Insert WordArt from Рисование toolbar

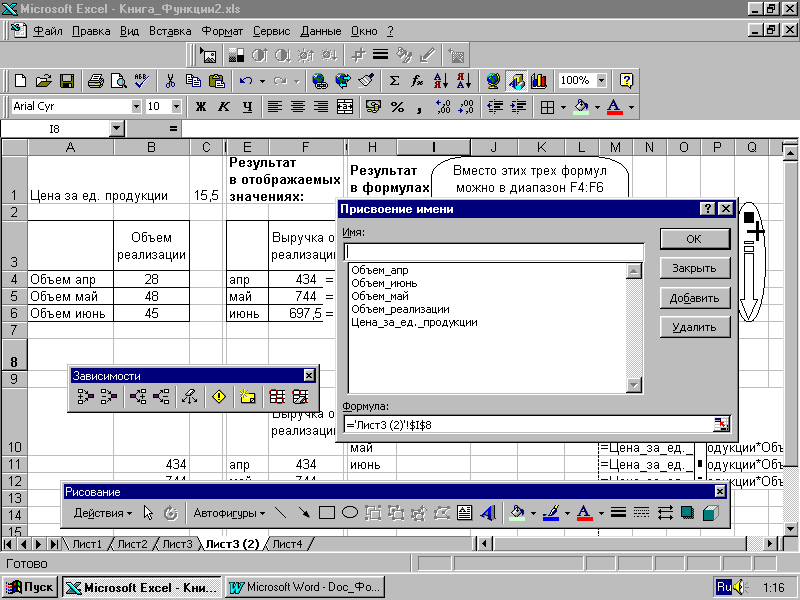(488, 513)
